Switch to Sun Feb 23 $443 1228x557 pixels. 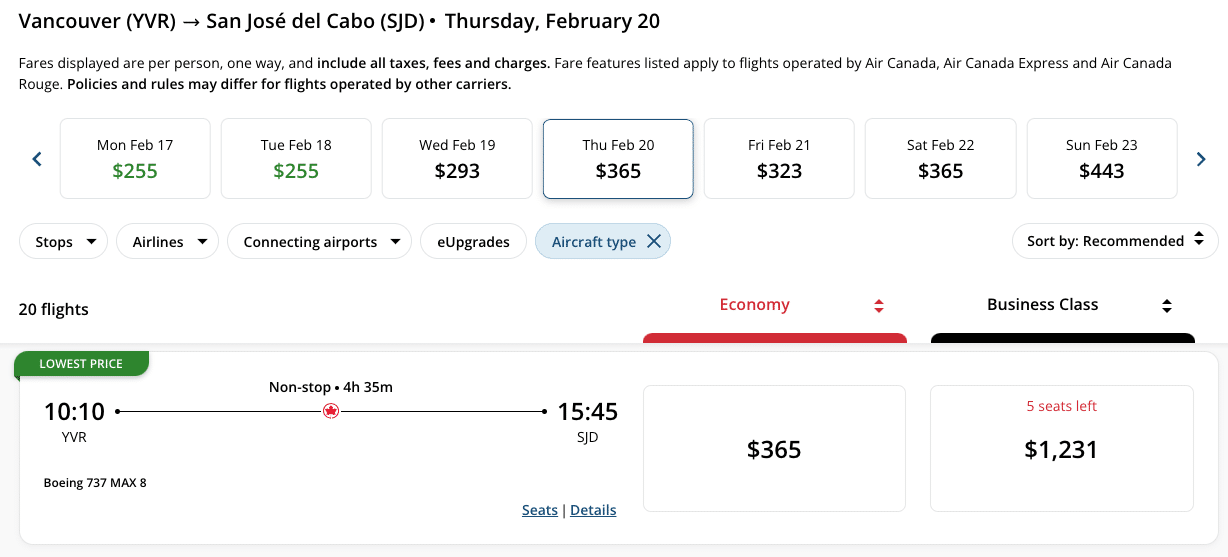1101,159
